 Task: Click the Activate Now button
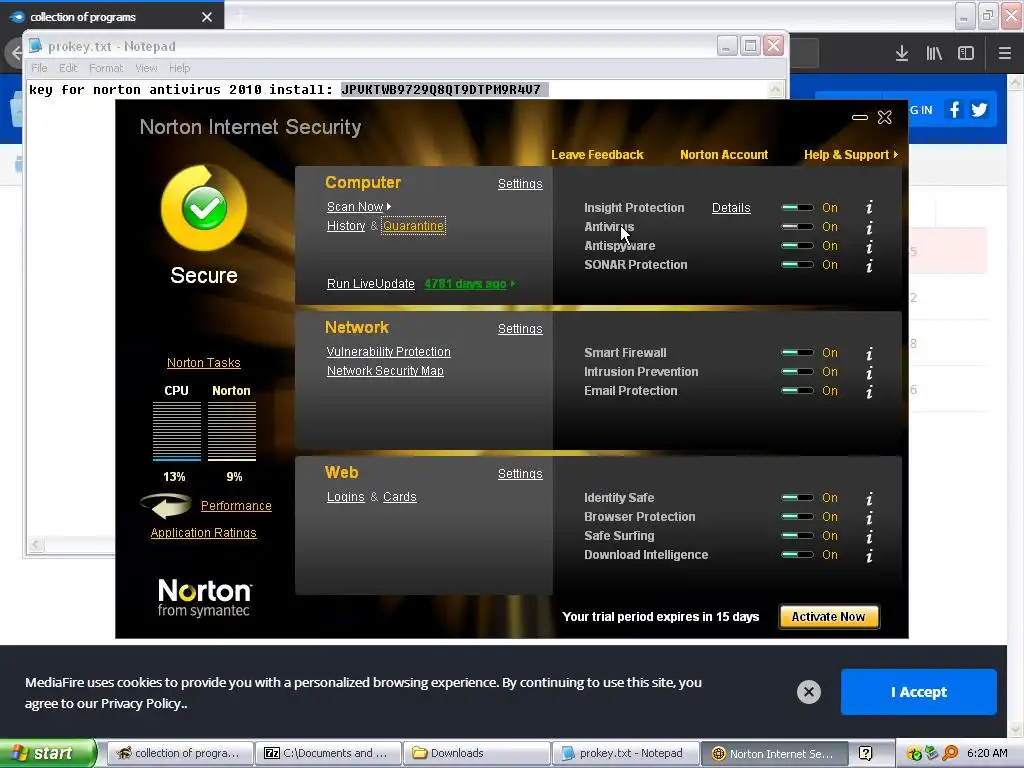click(x=828, y=617)
